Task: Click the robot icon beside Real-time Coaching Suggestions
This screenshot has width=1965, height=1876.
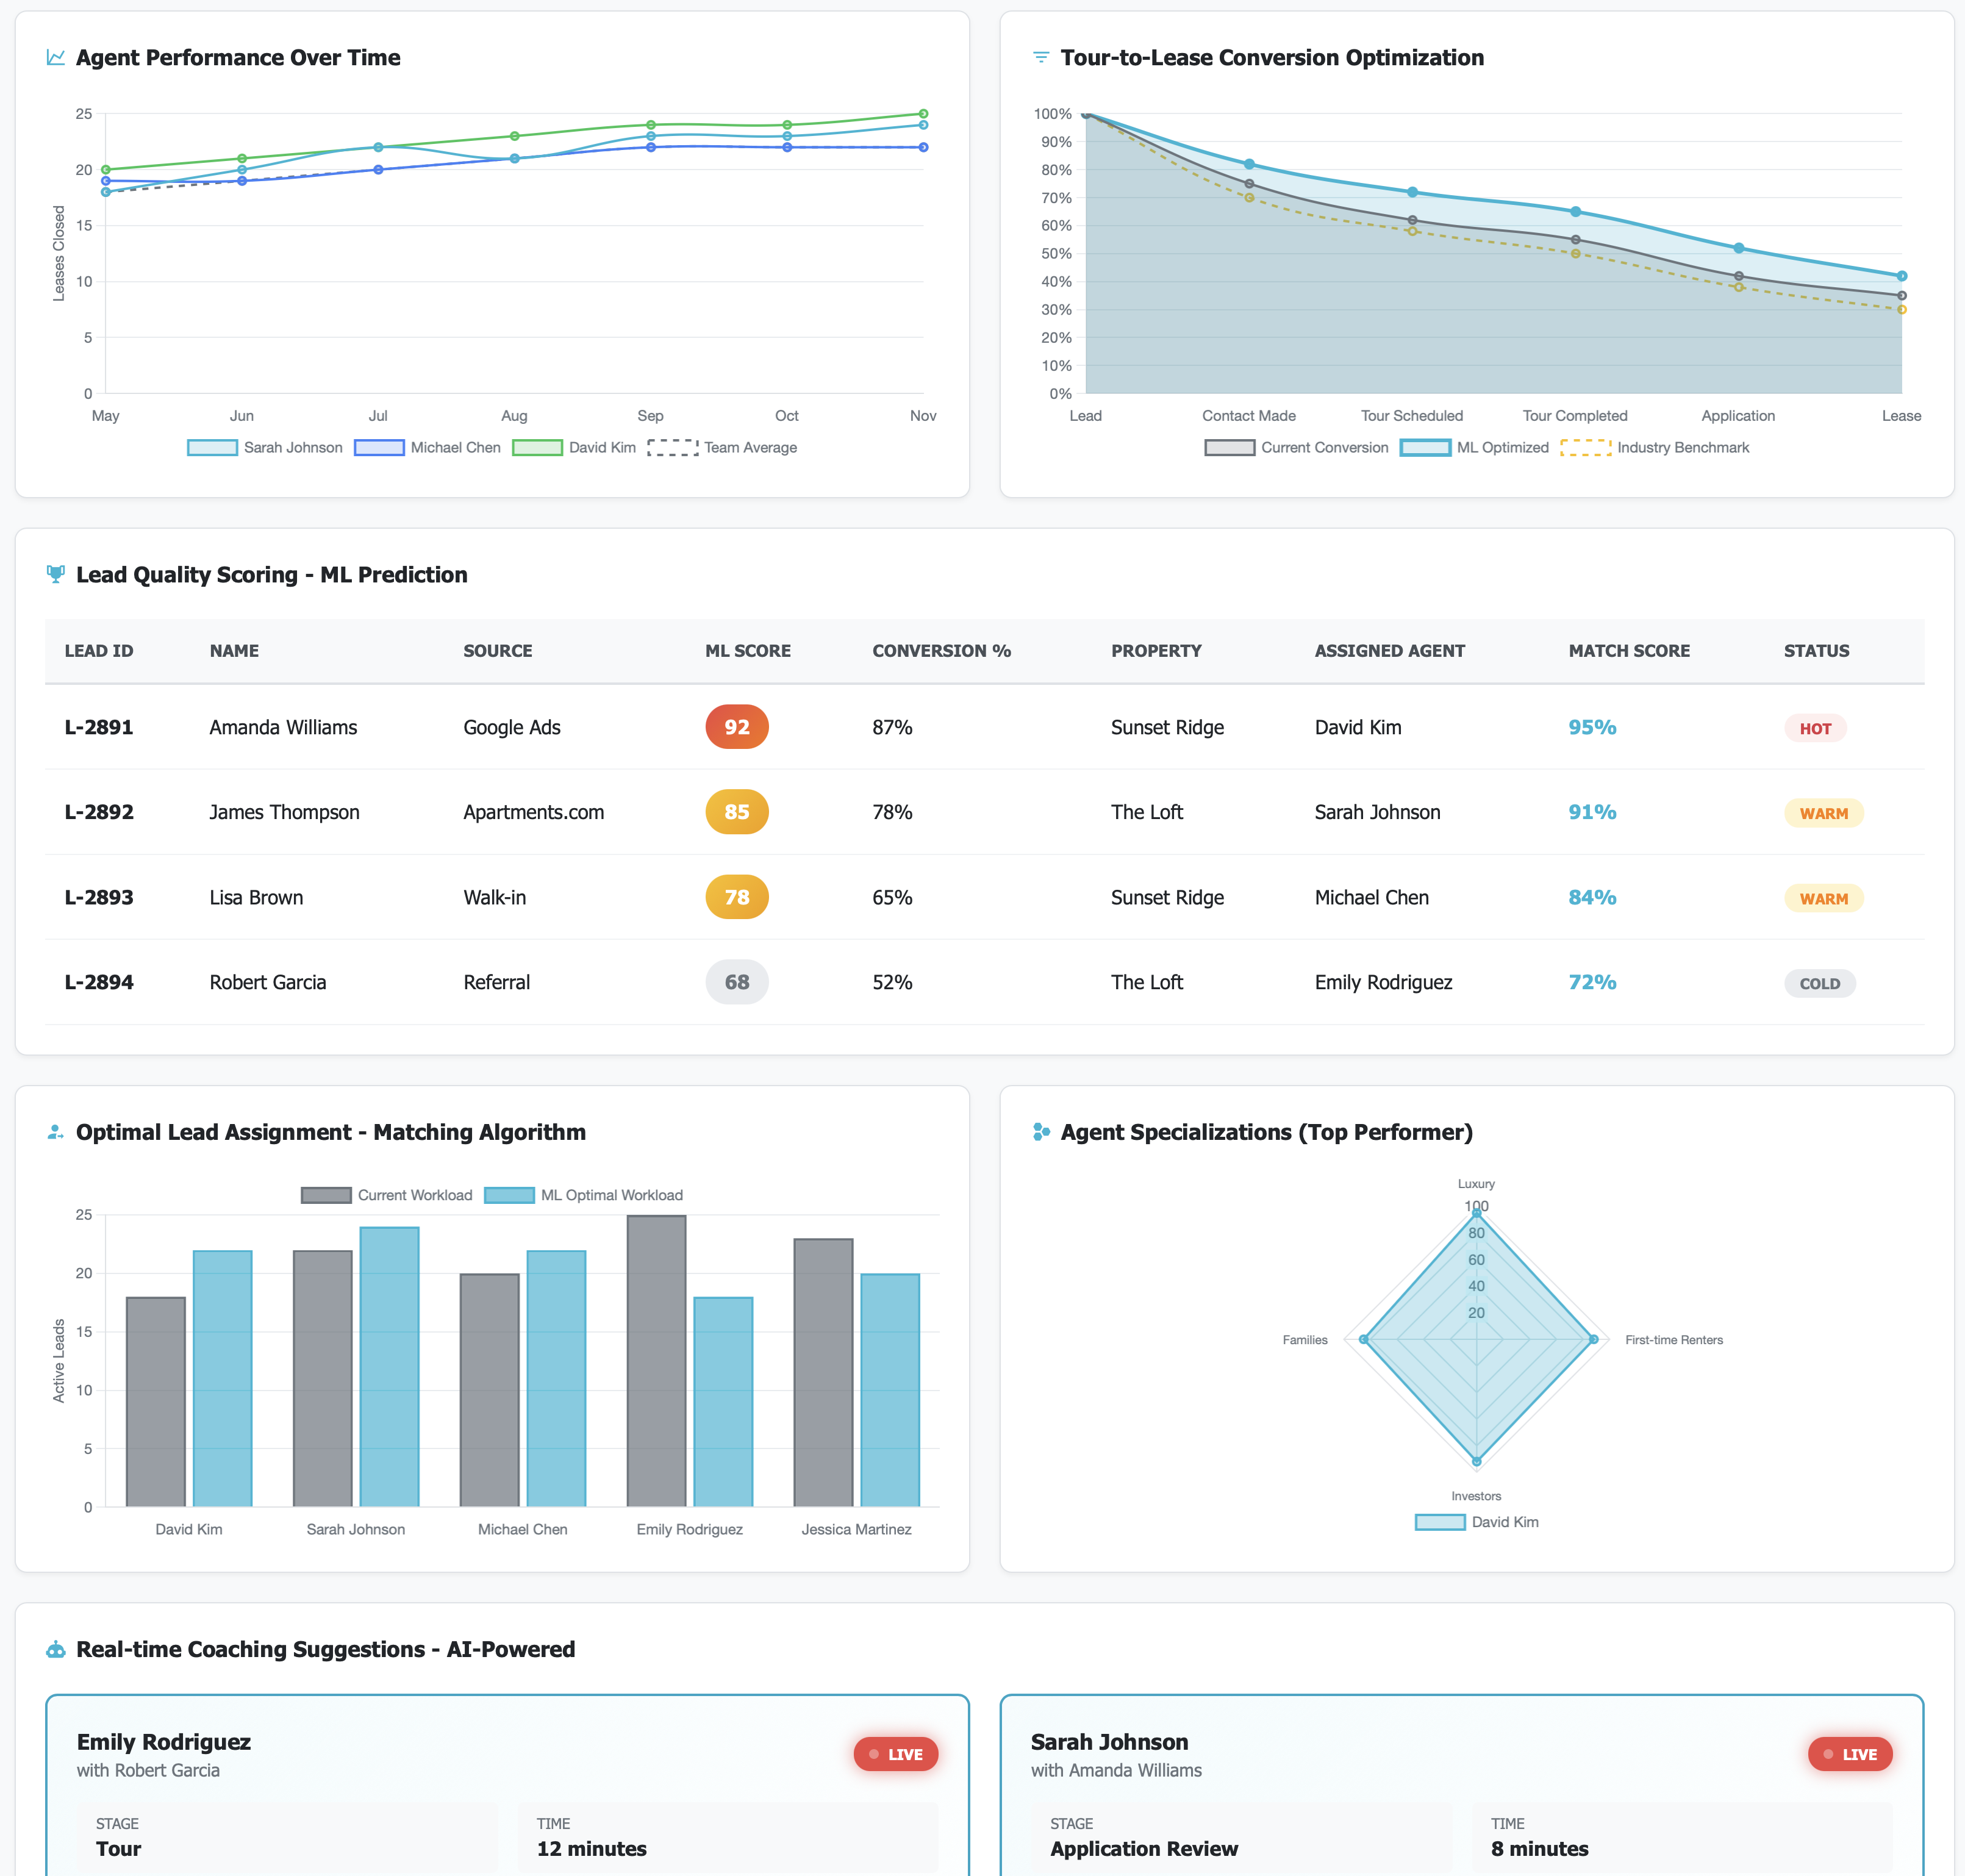Action: click(56, 1649)
